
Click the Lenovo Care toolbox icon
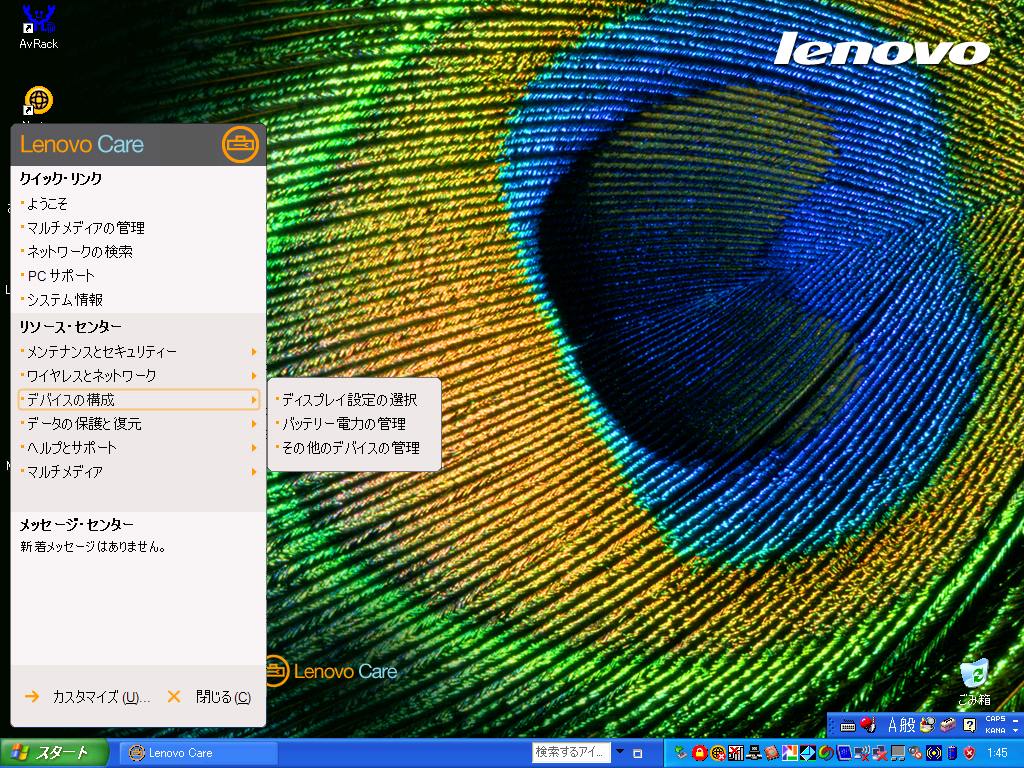[x=239, y=144]
